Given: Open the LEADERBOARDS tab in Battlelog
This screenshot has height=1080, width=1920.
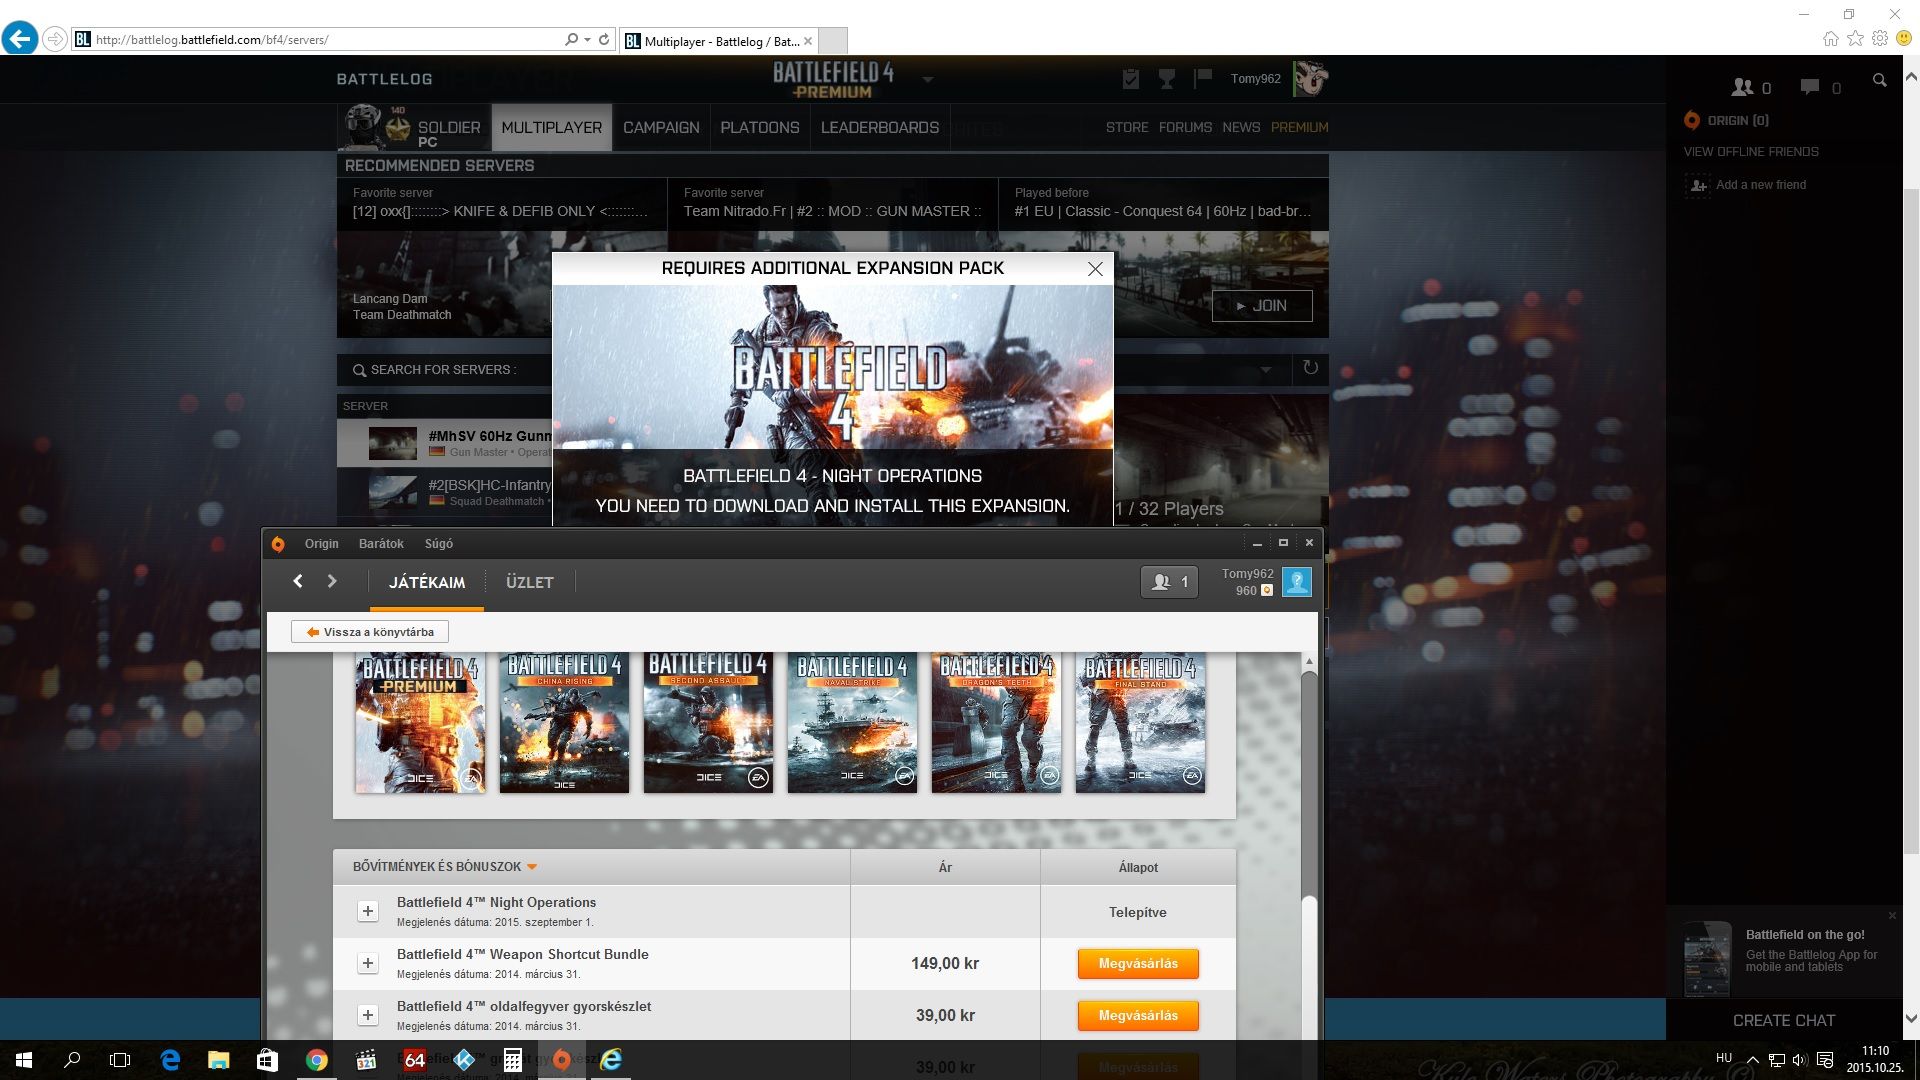Looking at the screenshot, I should point(879,128).
